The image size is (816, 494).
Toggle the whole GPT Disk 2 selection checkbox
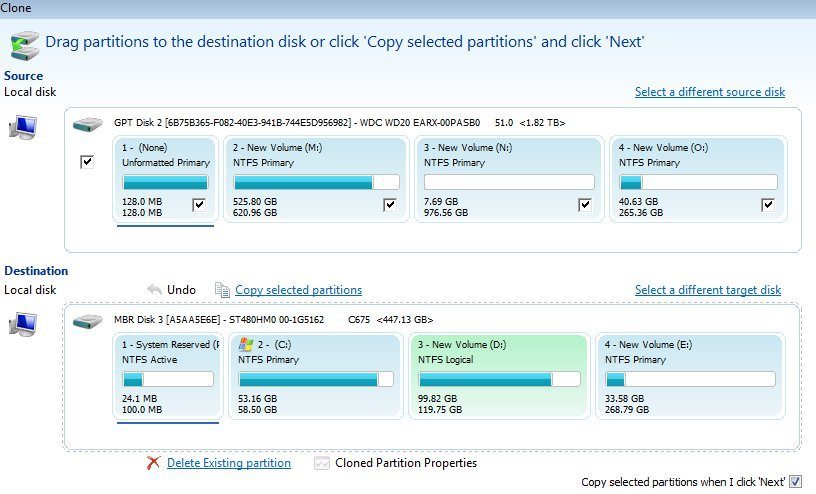point(87,162)
